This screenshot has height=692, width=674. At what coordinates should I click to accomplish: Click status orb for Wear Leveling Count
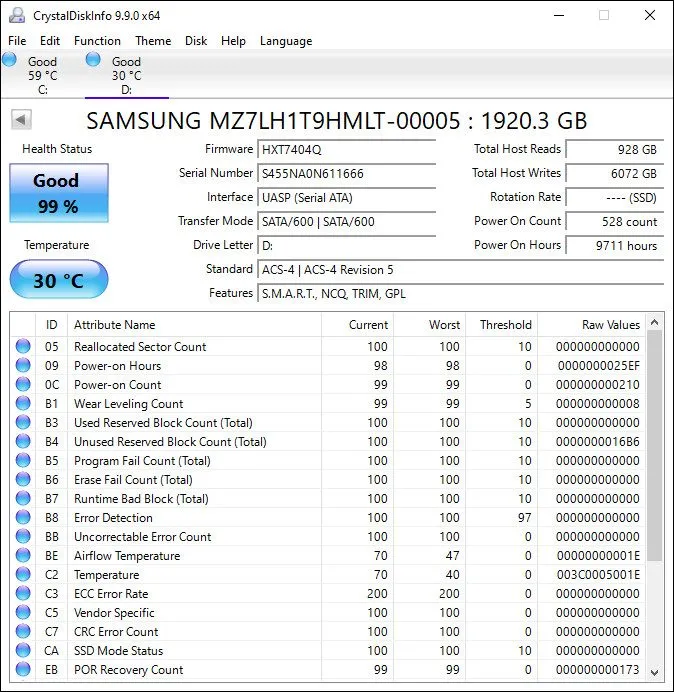23,403
